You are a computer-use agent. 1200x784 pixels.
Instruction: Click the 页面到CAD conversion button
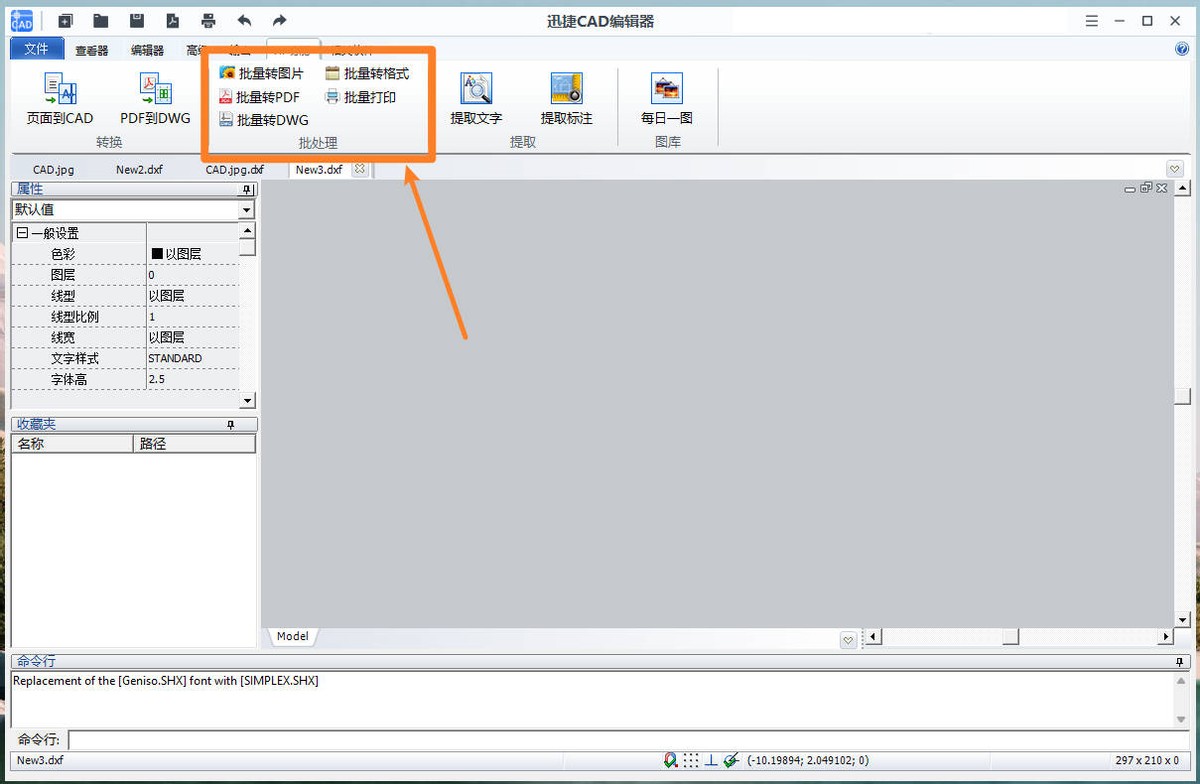59,97
